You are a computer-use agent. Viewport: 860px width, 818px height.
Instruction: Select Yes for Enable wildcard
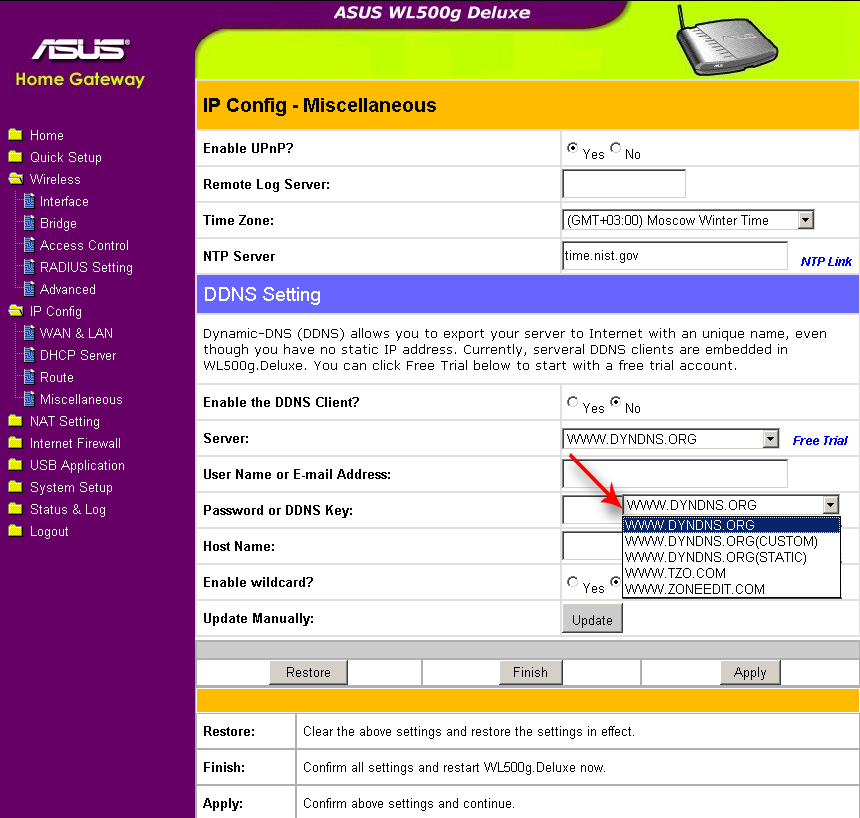coord(572,582)
